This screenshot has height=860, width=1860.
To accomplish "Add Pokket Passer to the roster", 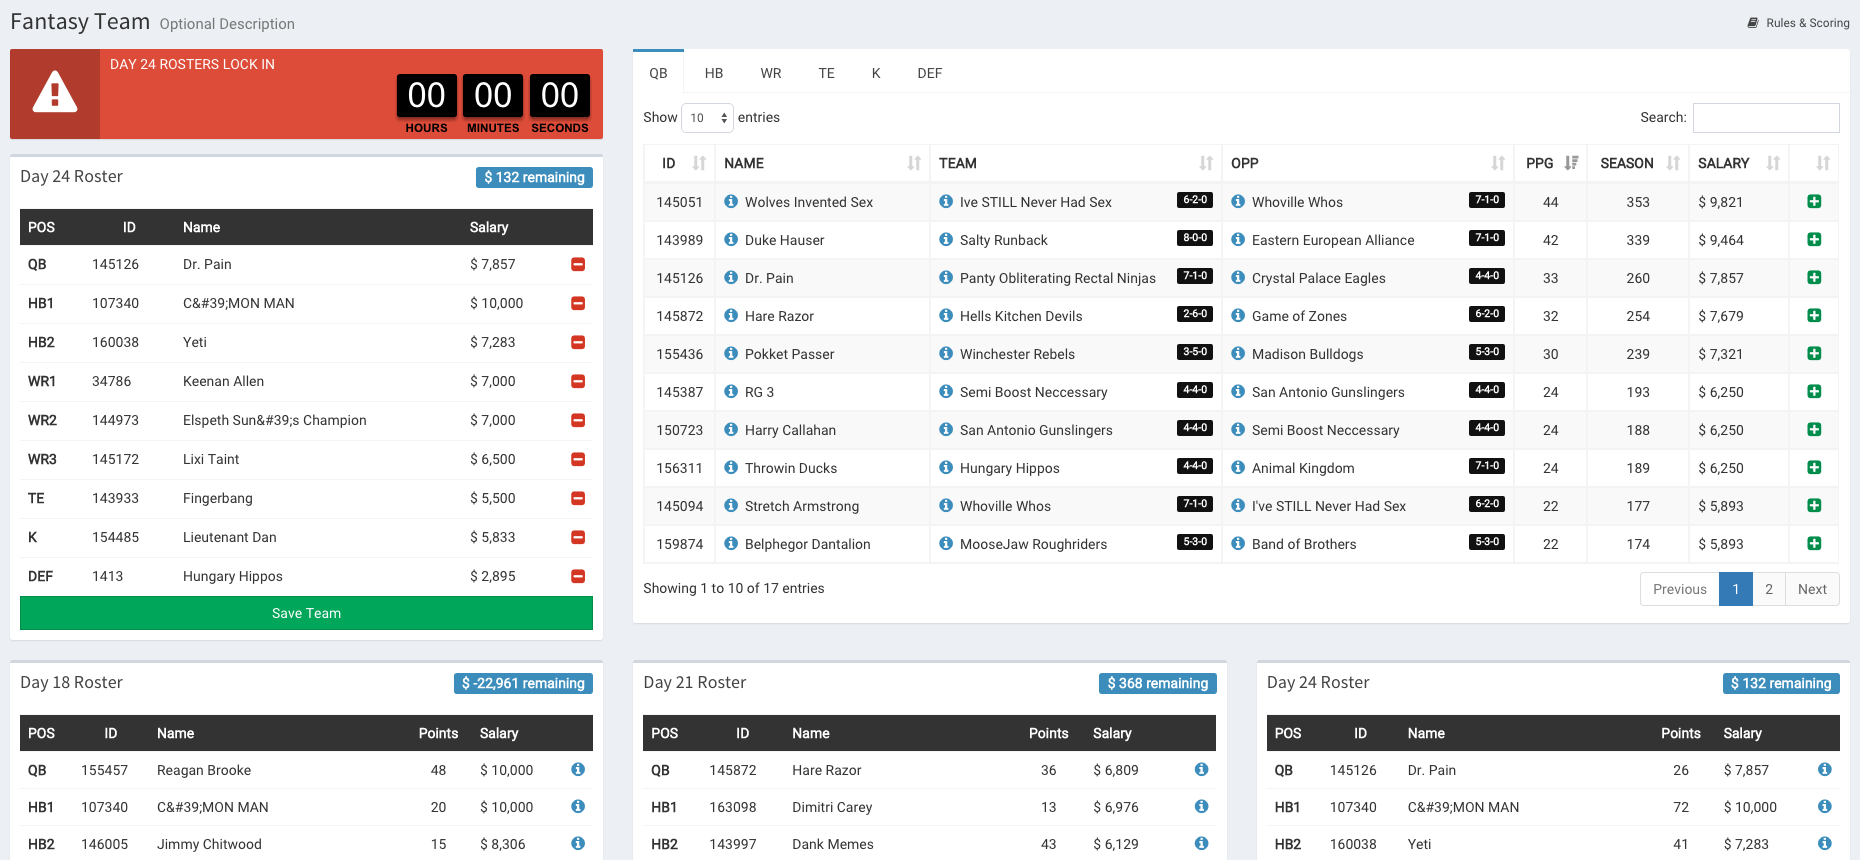I will click(1814, 354).
